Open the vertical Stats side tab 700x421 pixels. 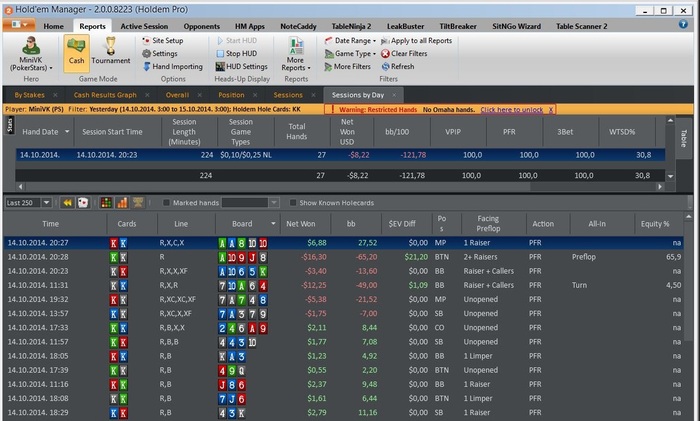coord(9,125)
